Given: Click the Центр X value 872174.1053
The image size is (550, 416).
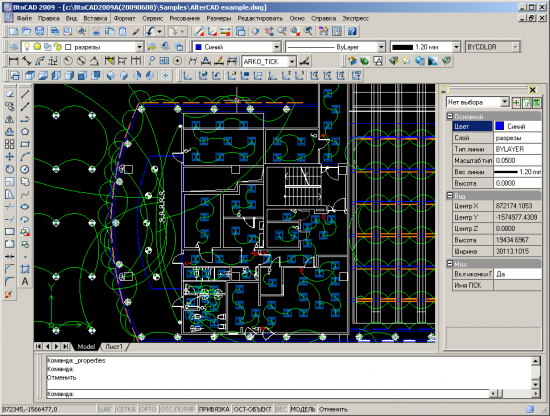Looking at the screenshot, I should pos(518,206).
